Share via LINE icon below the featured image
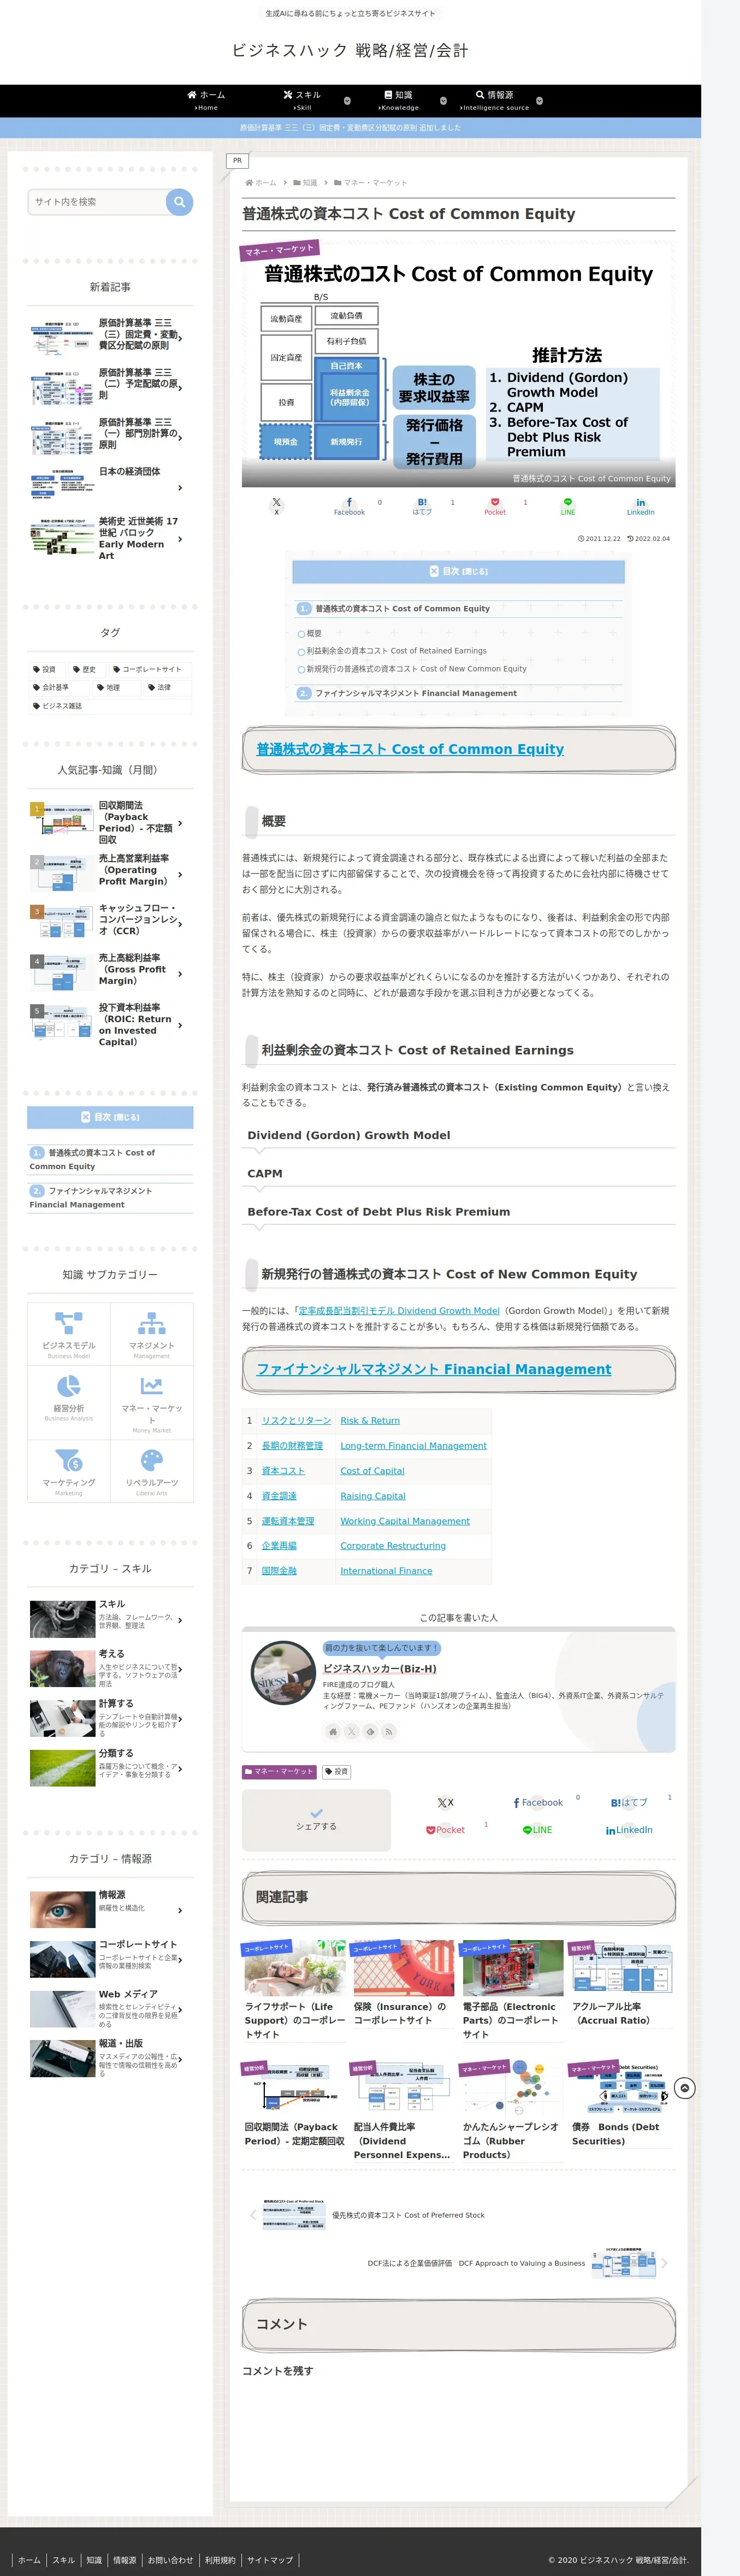Viewport: 740px width, 2576px height. tap(568, 506)
